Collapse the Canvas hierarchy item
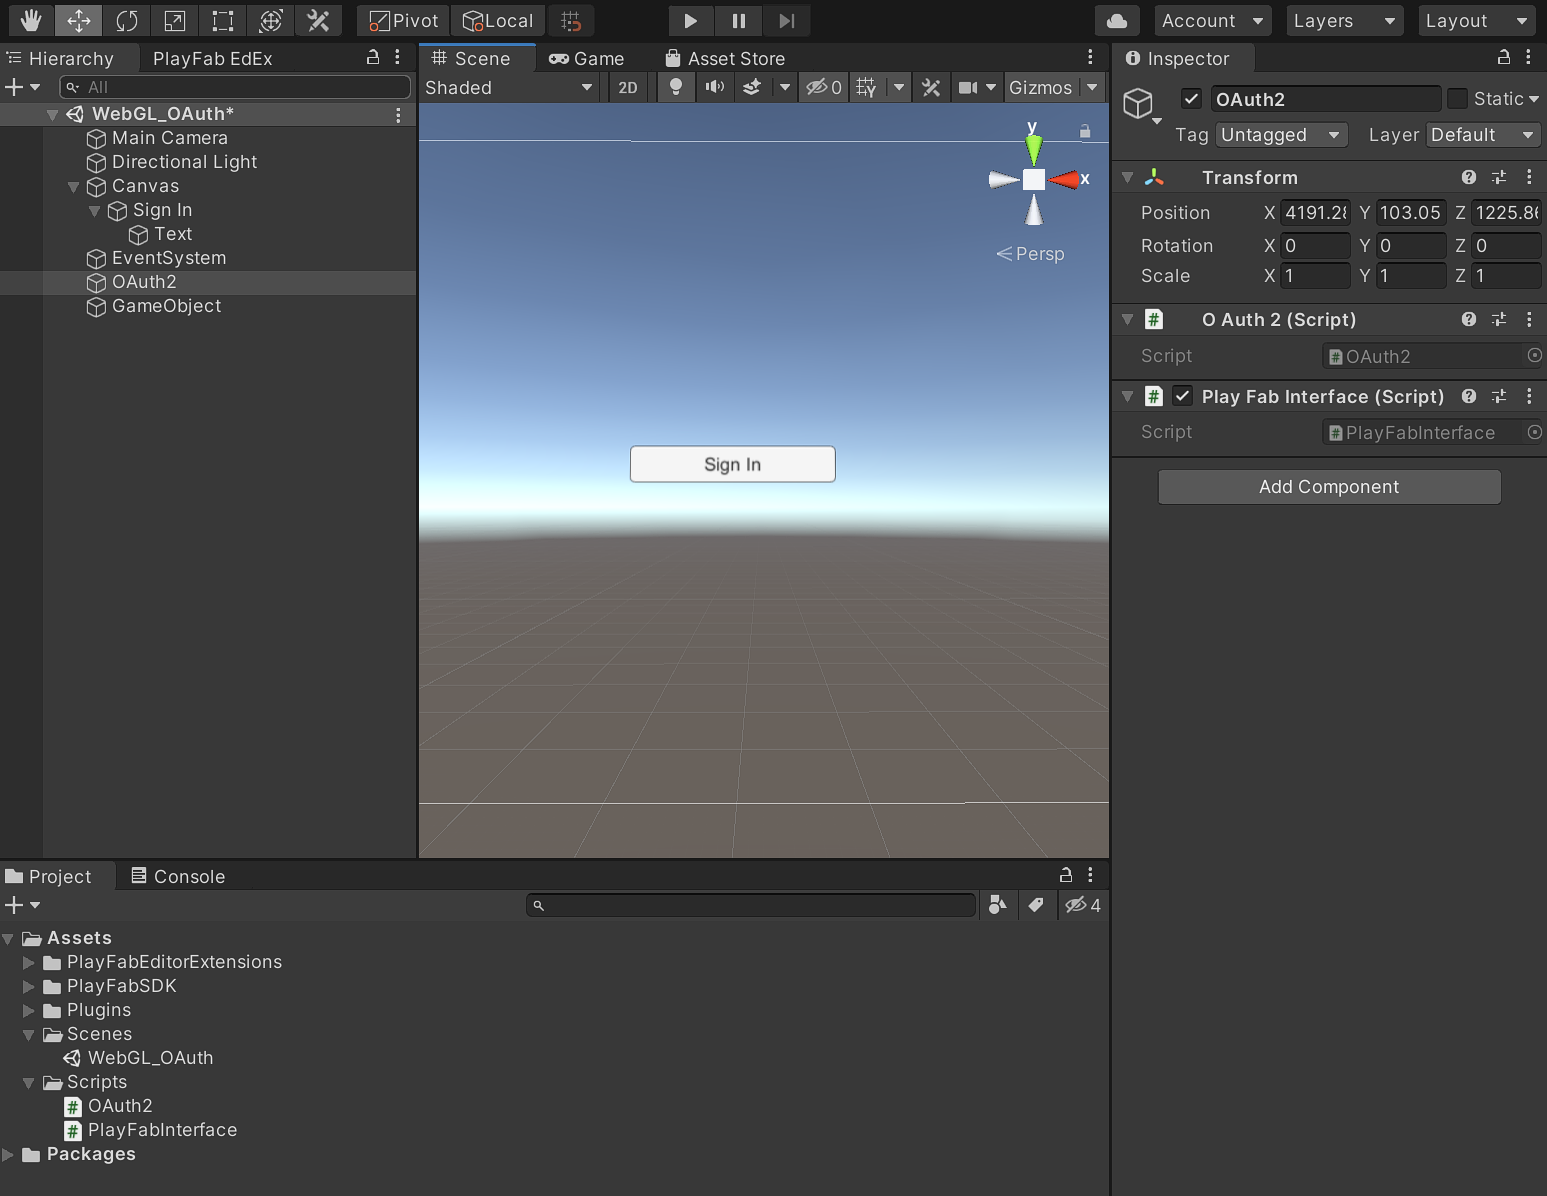This screenshot has height=1196, width=1547. [x=73, y=186]
